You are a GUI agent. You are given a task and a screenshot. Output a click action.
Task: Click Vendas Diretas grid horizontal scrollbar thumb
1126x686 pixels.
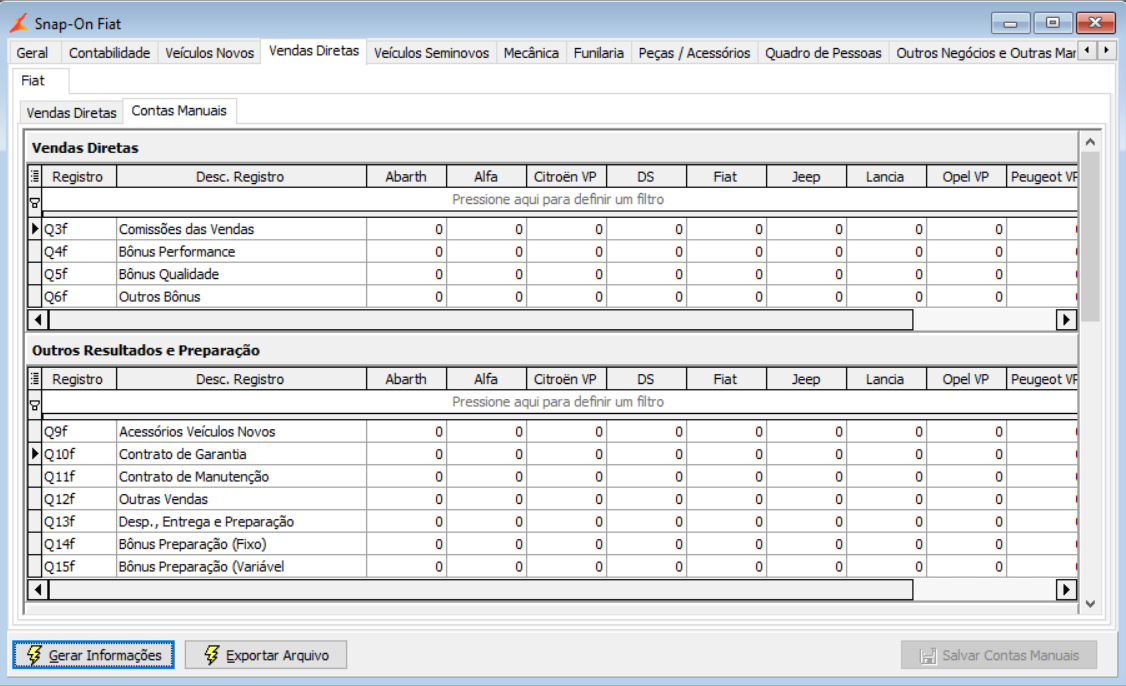[480, 320]
